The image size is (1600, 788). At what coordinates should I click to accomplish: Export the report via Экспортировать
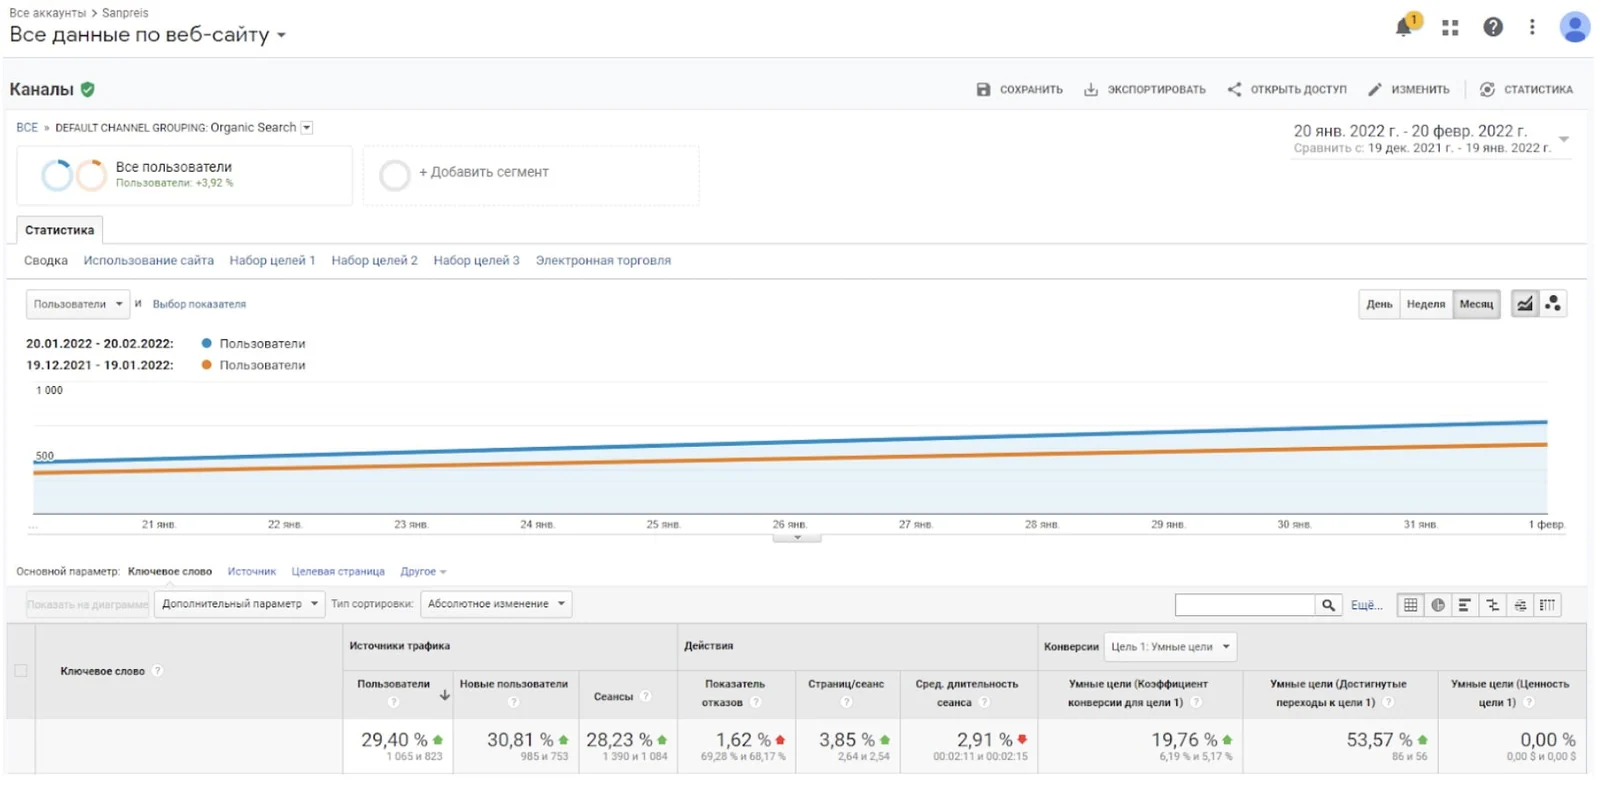click(x=1145, y=89)
